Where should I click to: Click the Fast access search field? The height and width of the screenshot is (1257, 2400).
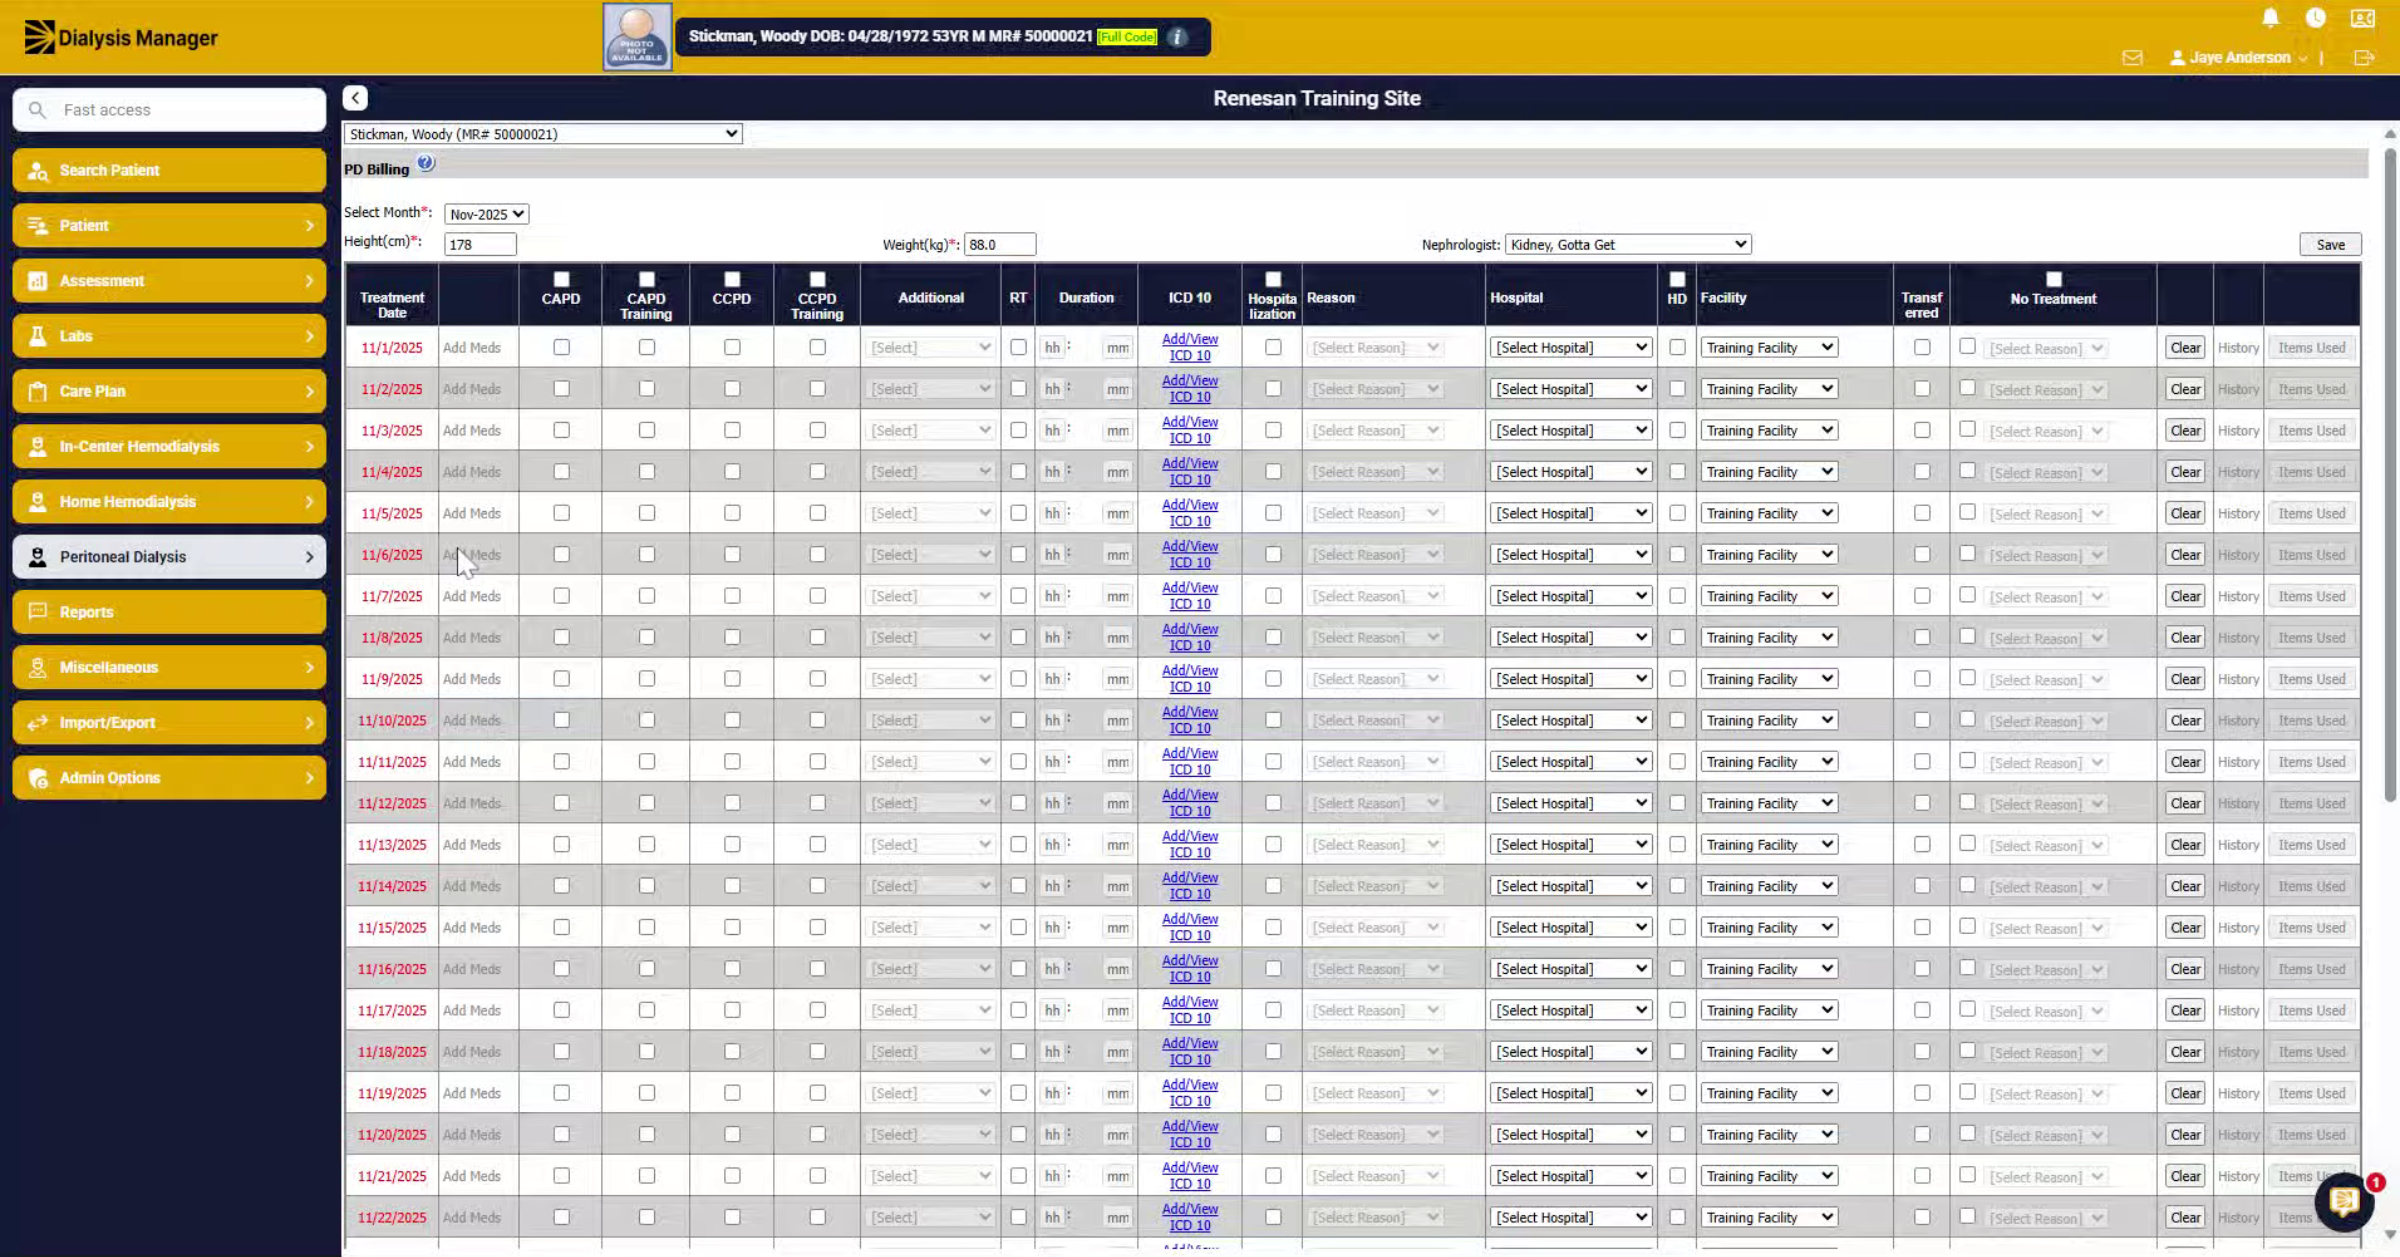coord(169,110)
